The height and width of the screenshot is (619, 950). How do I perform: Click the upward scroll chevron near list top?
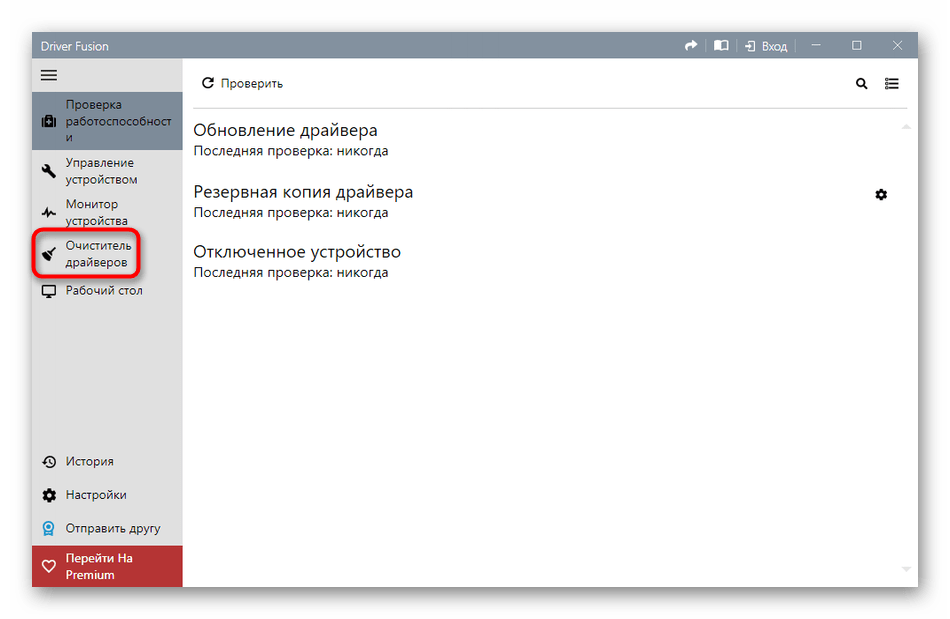(906, 127)
